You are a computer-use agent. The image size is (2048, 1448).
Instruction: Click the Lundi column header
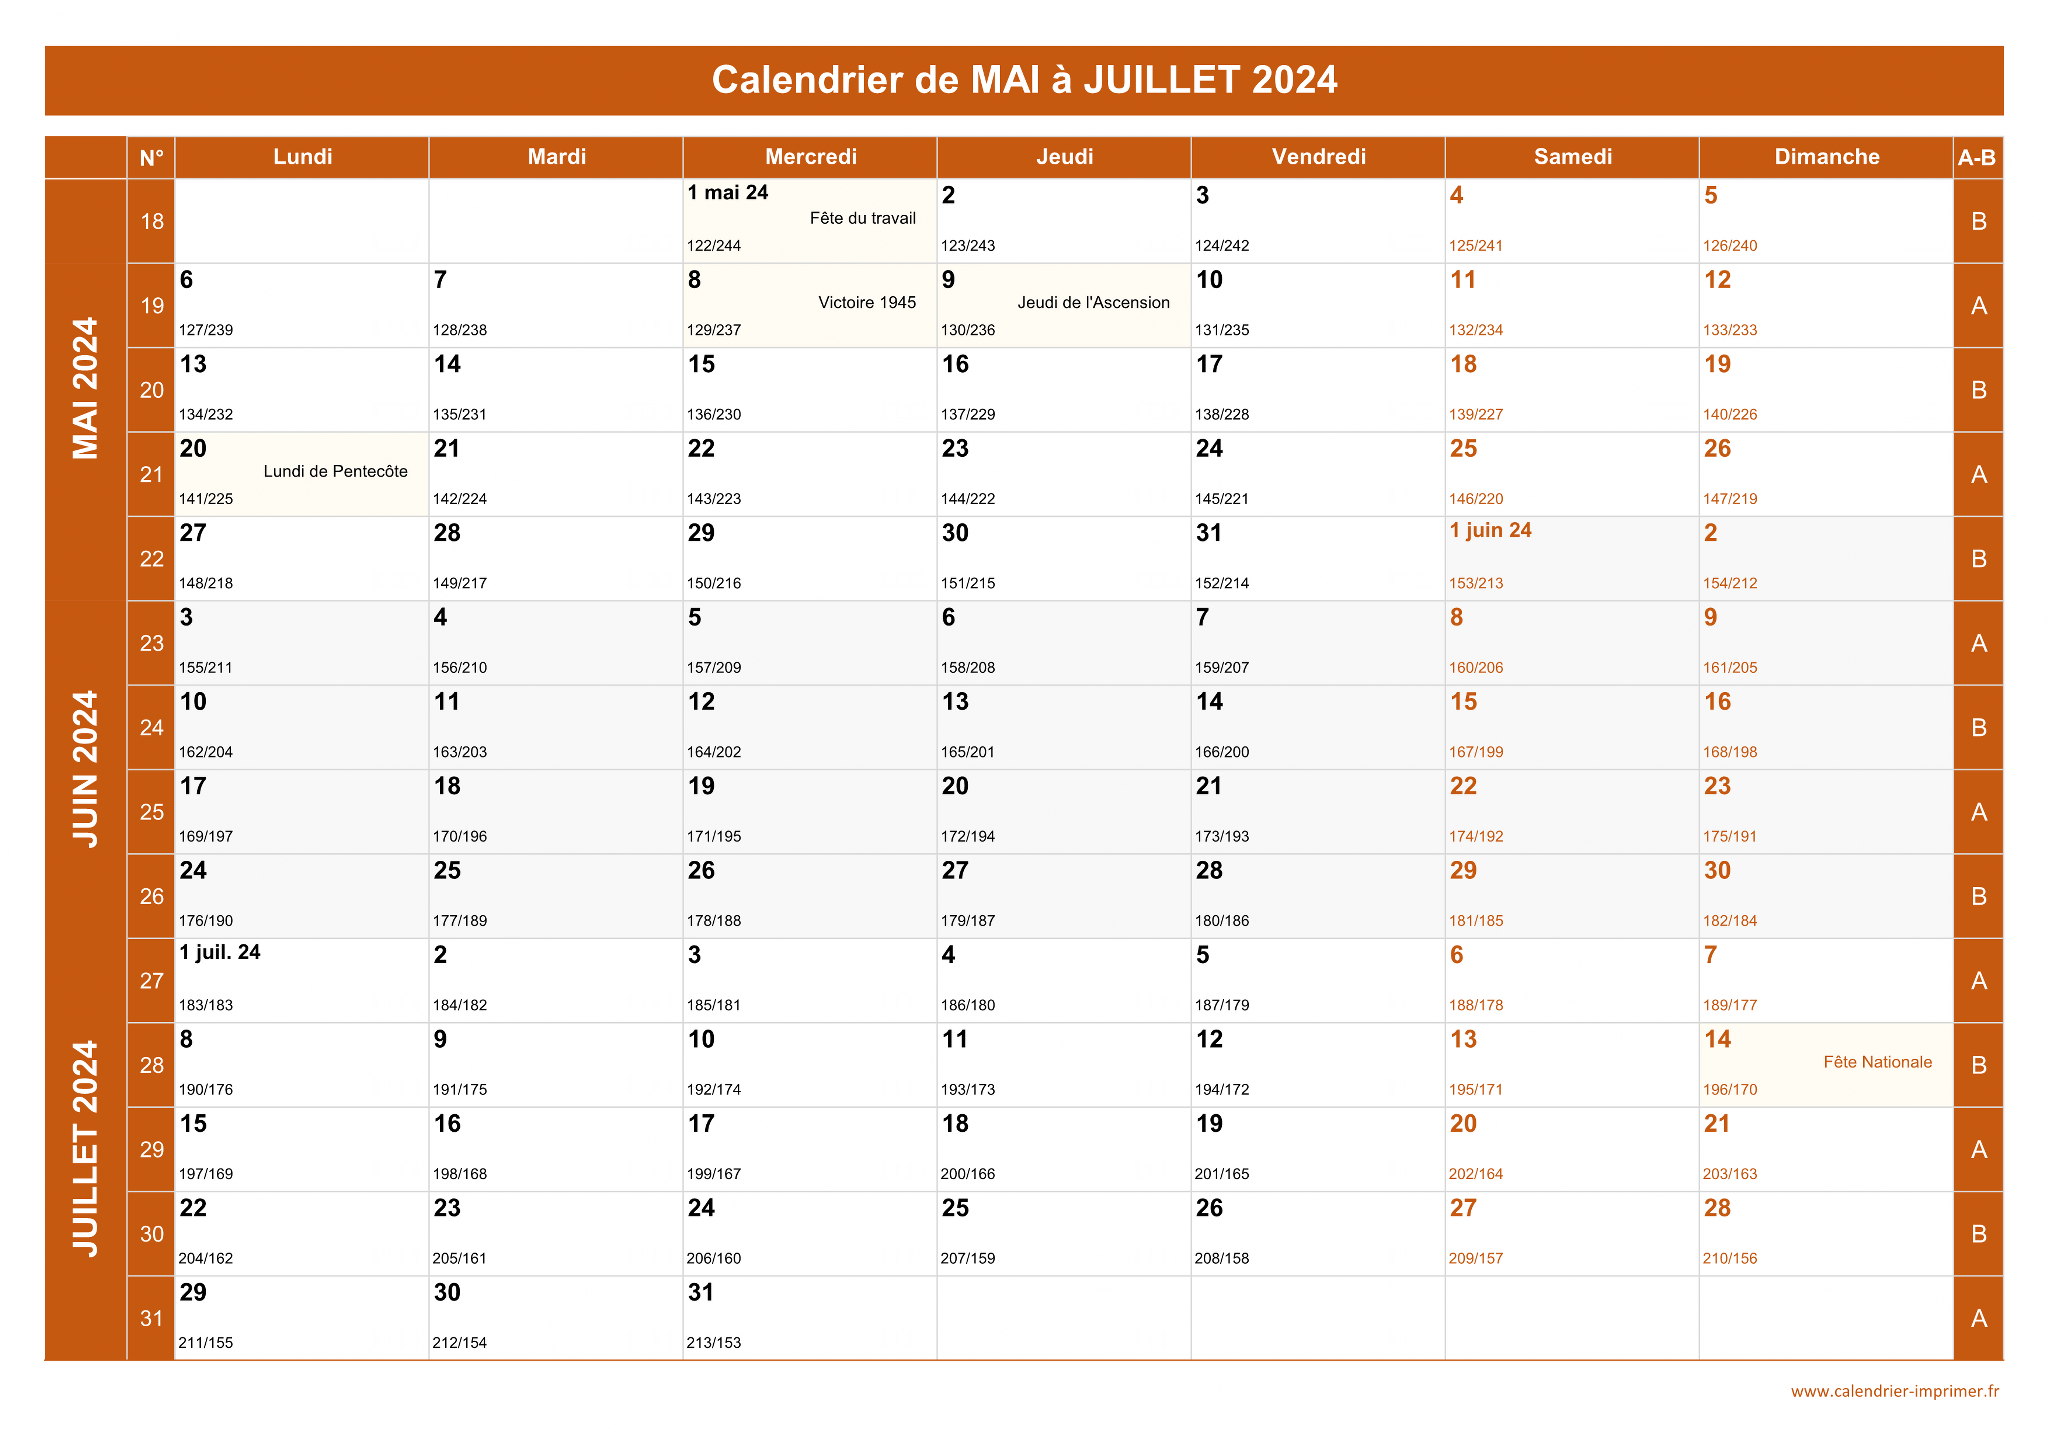click(302, 157)
